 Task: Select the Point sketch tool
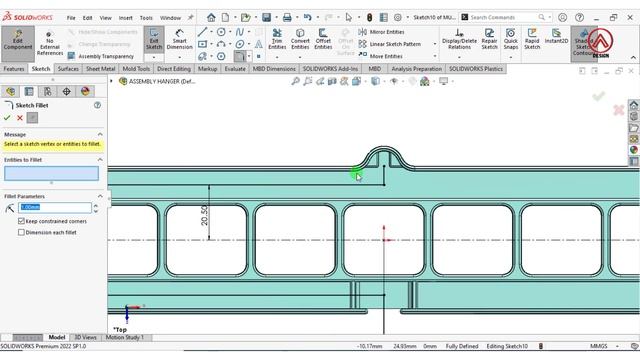pyautogui.click(x=258, y=56)
